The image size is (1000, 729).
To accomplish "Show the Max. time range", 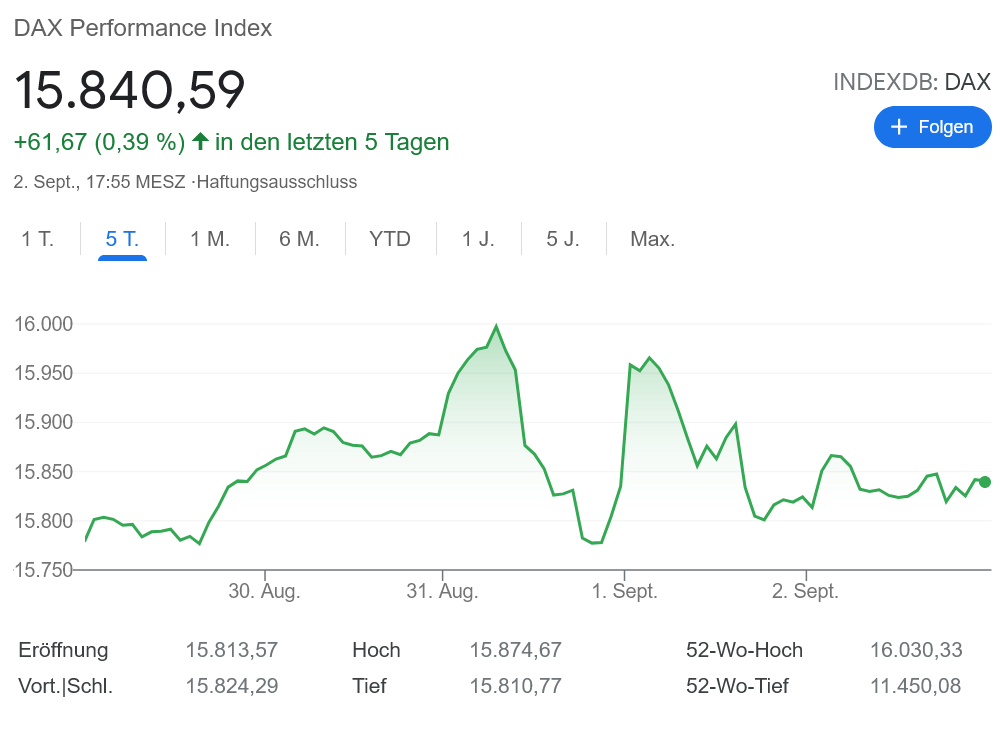I will (652, 239).
